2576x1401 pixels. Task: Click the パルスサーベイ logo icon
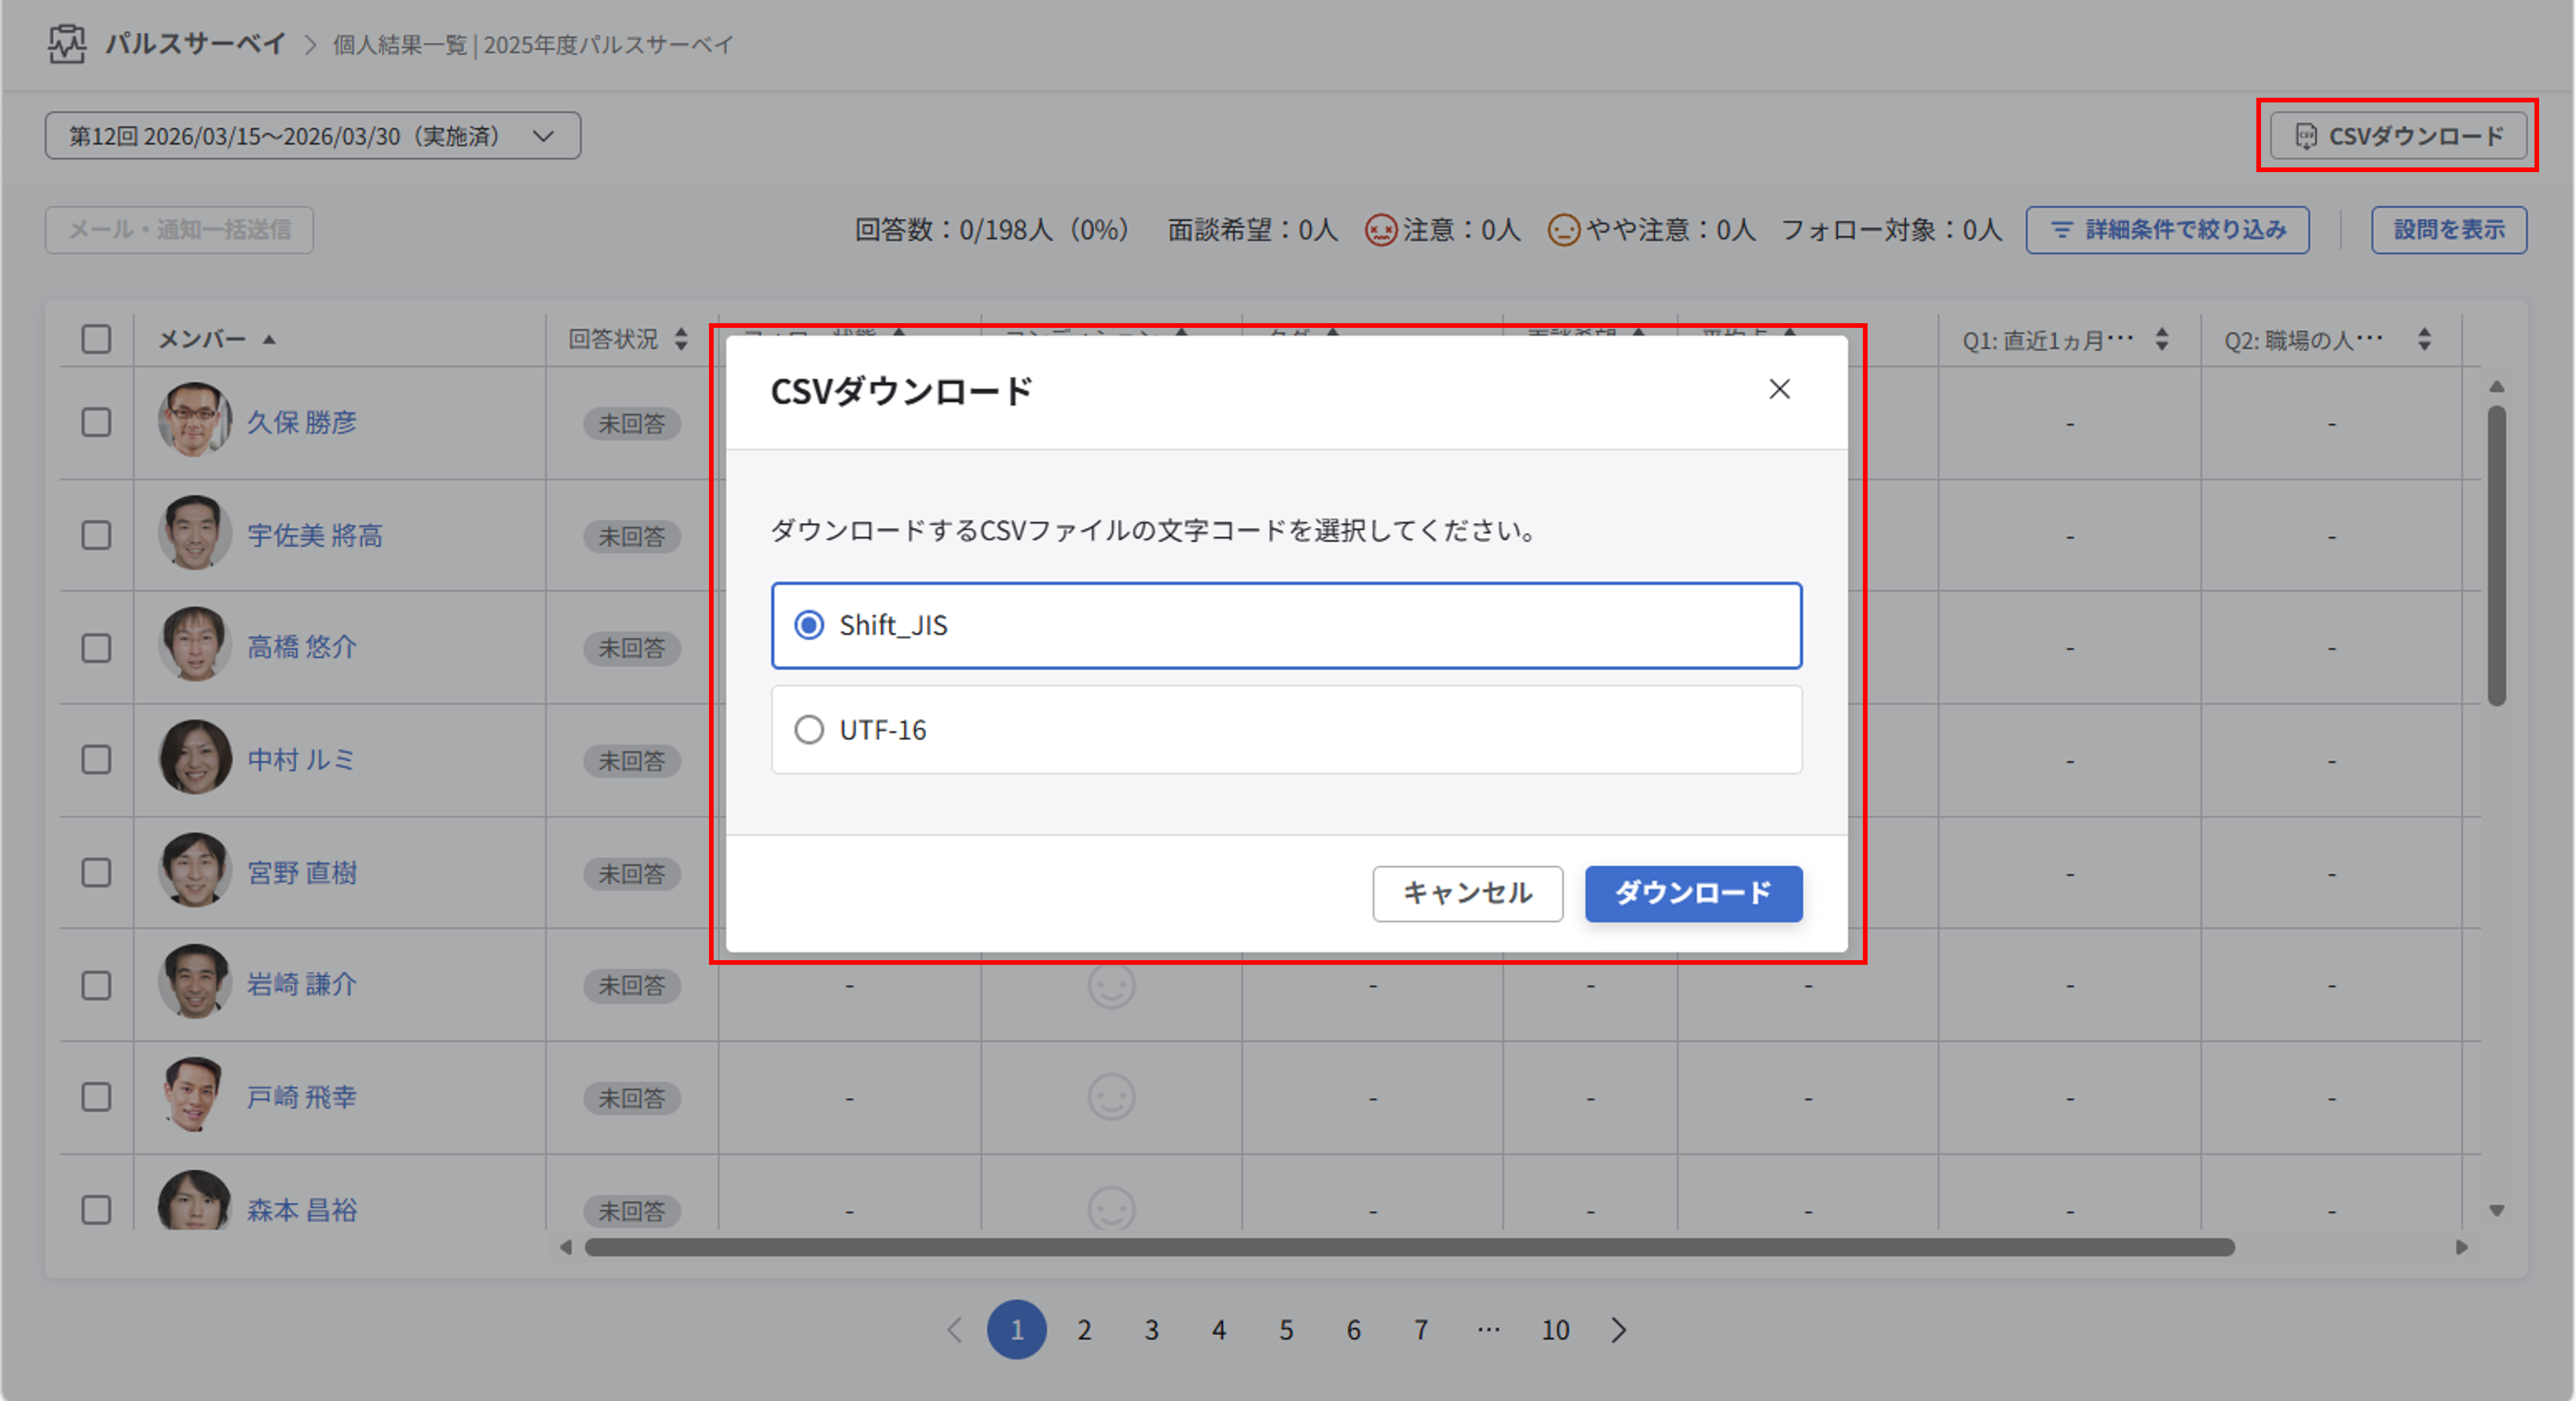pyautogui.click(x=67, y=44)
